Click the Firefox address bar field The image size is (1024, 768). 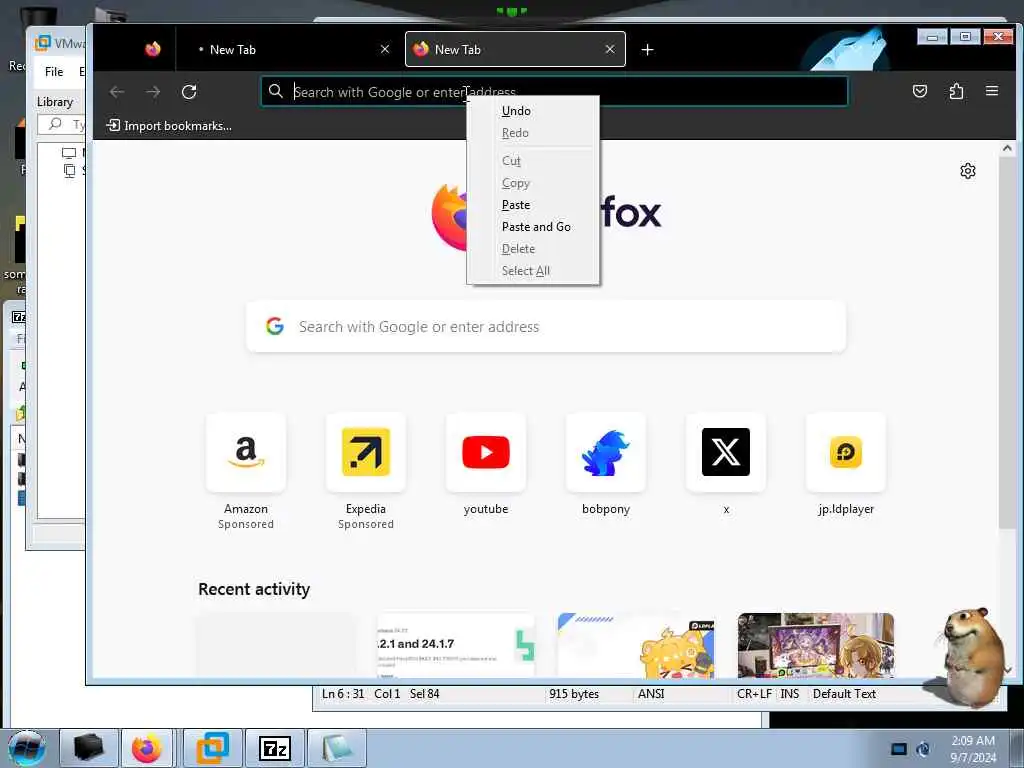(554, 91)
